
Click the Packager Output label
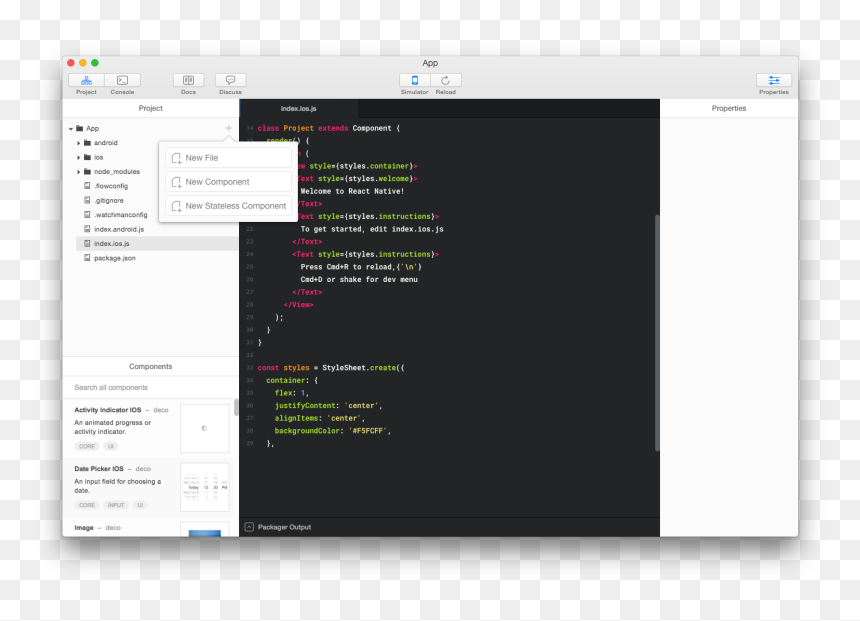[284, 527]
